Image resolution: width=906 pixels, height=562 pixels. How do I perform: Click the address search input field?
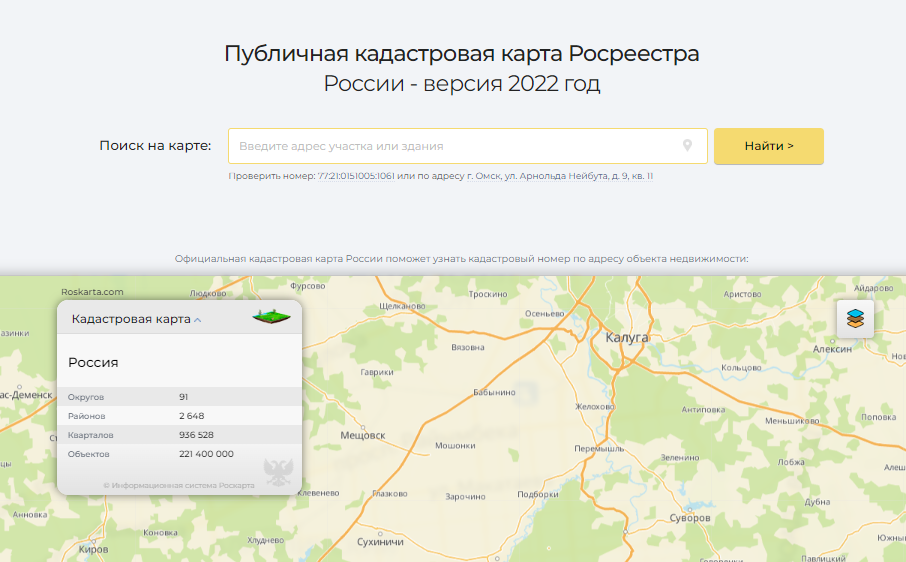pyautogui.click(x=467, y=146)
